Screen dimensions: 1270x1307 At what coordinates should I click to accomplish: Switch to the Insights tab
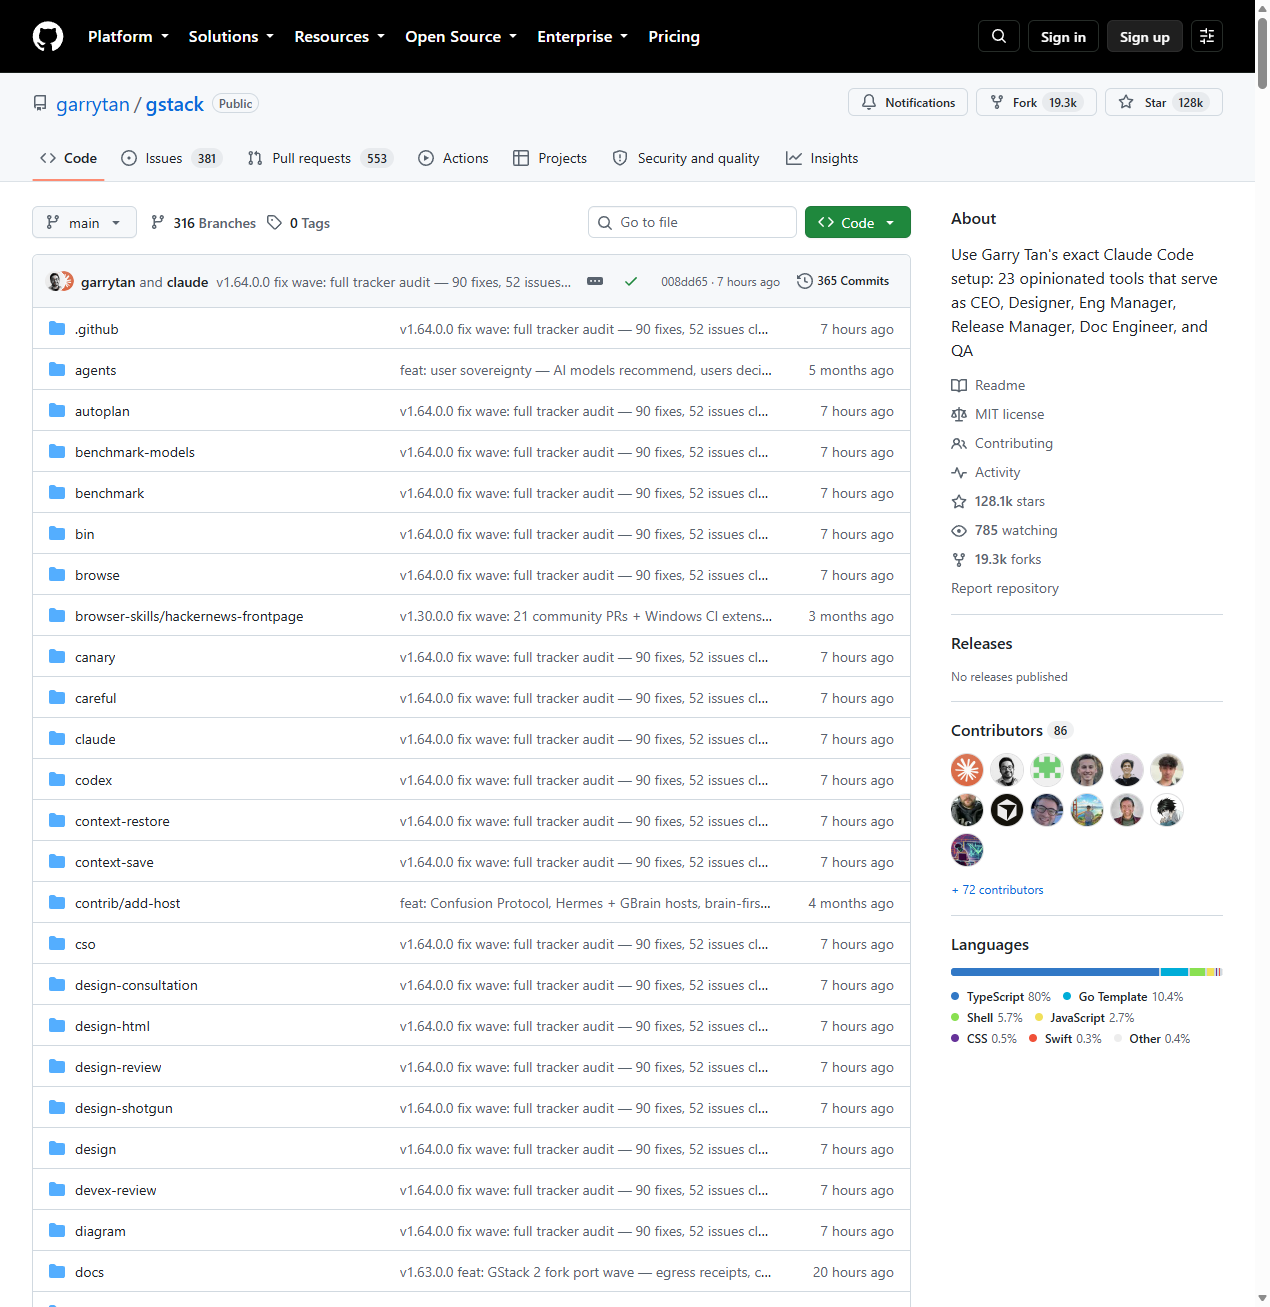822,158
